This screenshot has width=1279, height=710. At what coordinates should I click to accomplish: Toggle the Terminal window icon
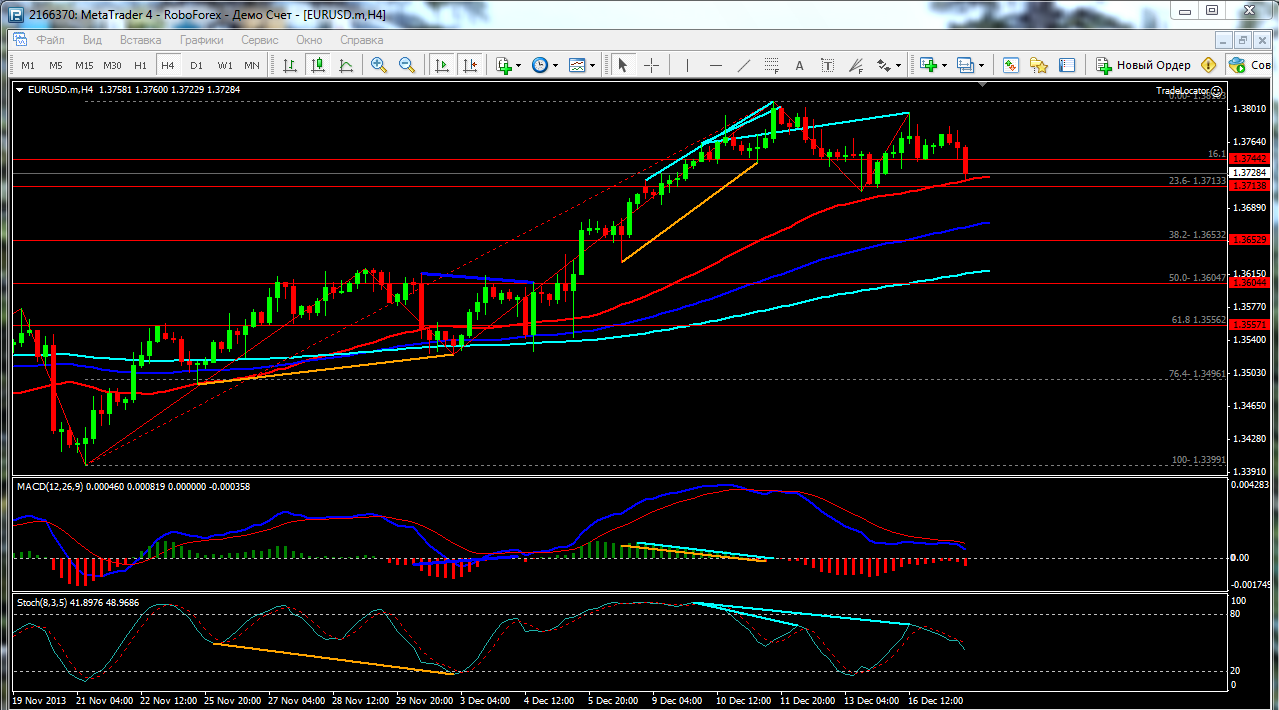(x=1067, y=65)
